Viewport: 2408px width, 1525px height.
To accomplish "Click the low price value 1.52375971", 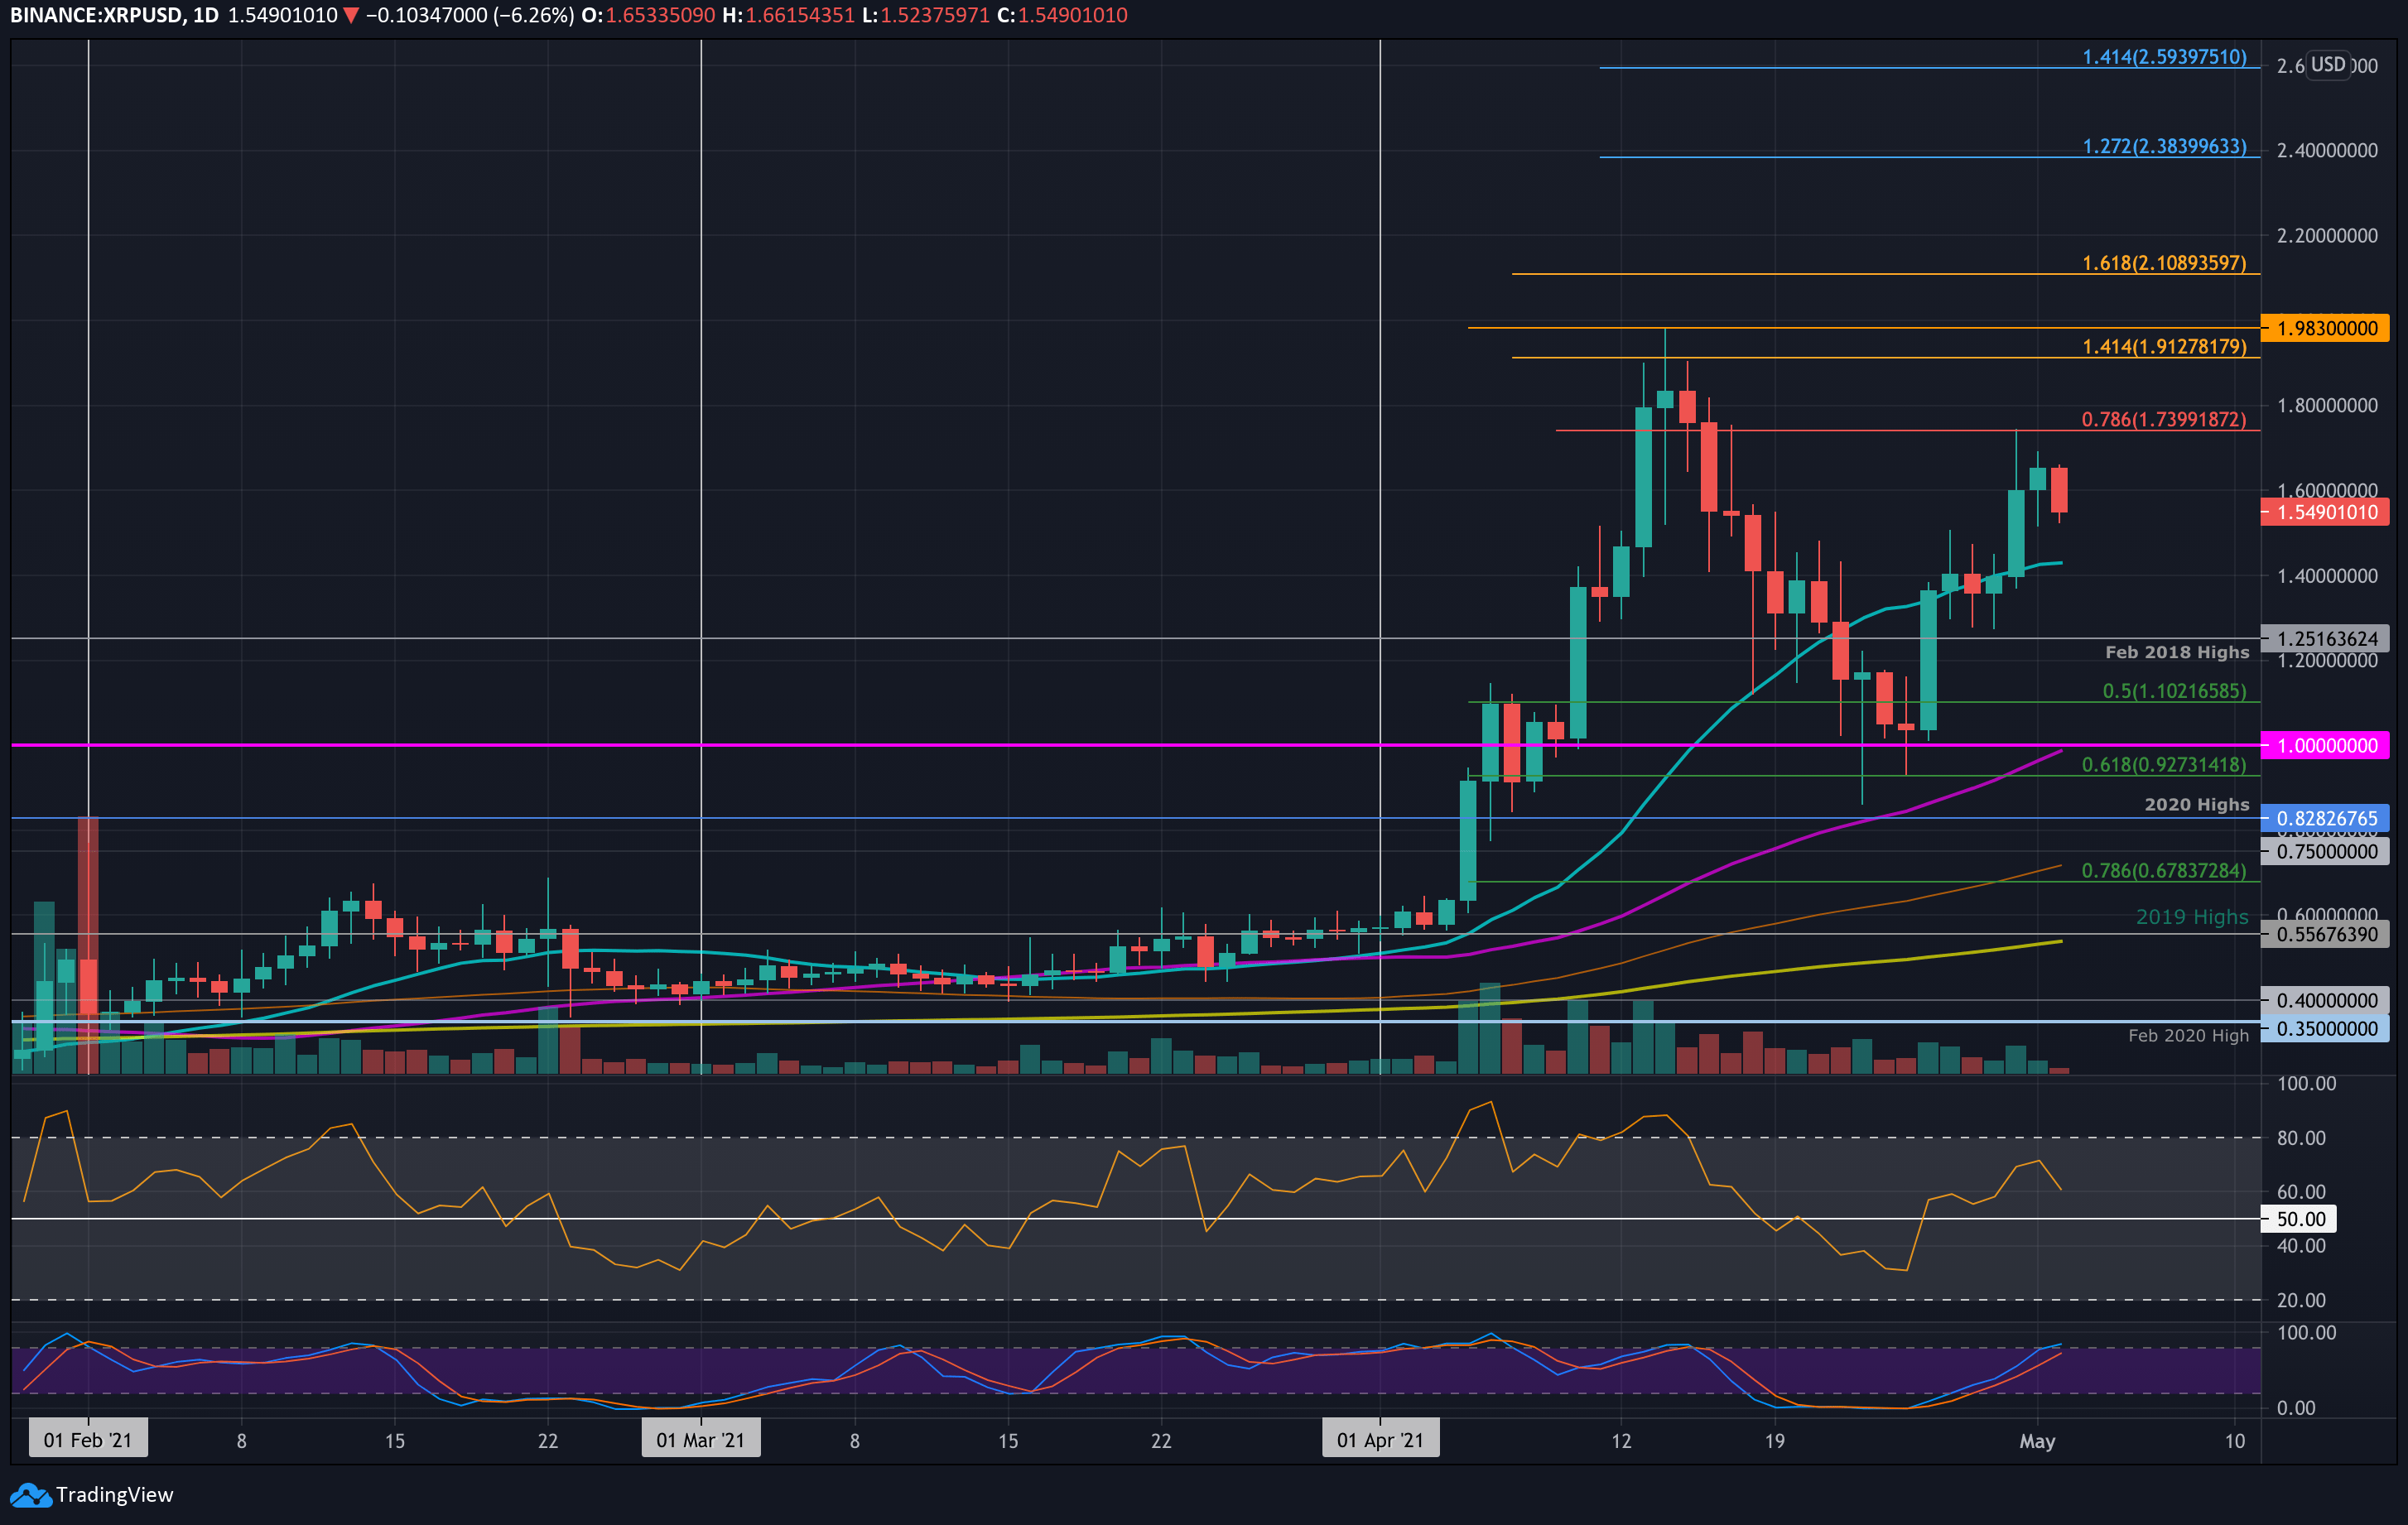I will [935, 15].
